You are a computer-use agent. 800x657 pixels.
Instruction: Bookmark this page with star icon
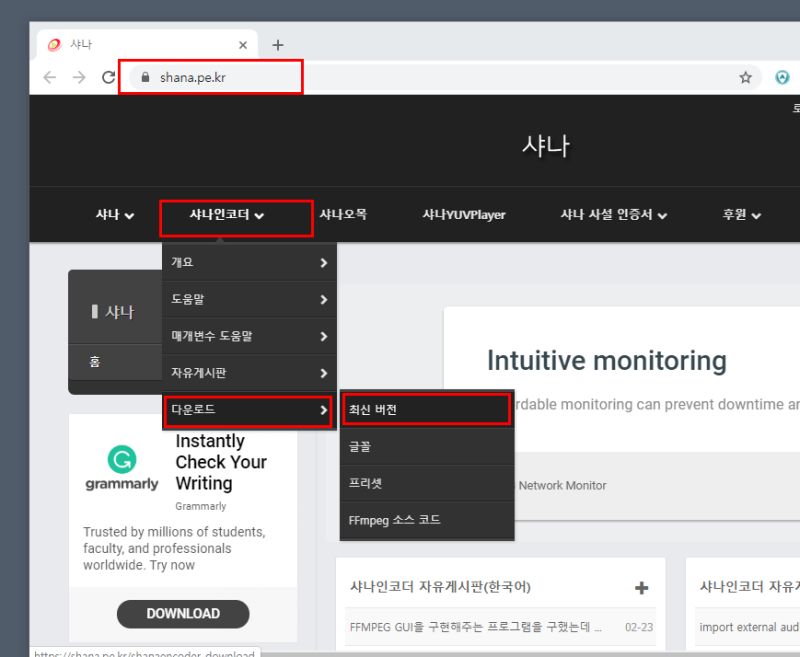tap(745, 78)
